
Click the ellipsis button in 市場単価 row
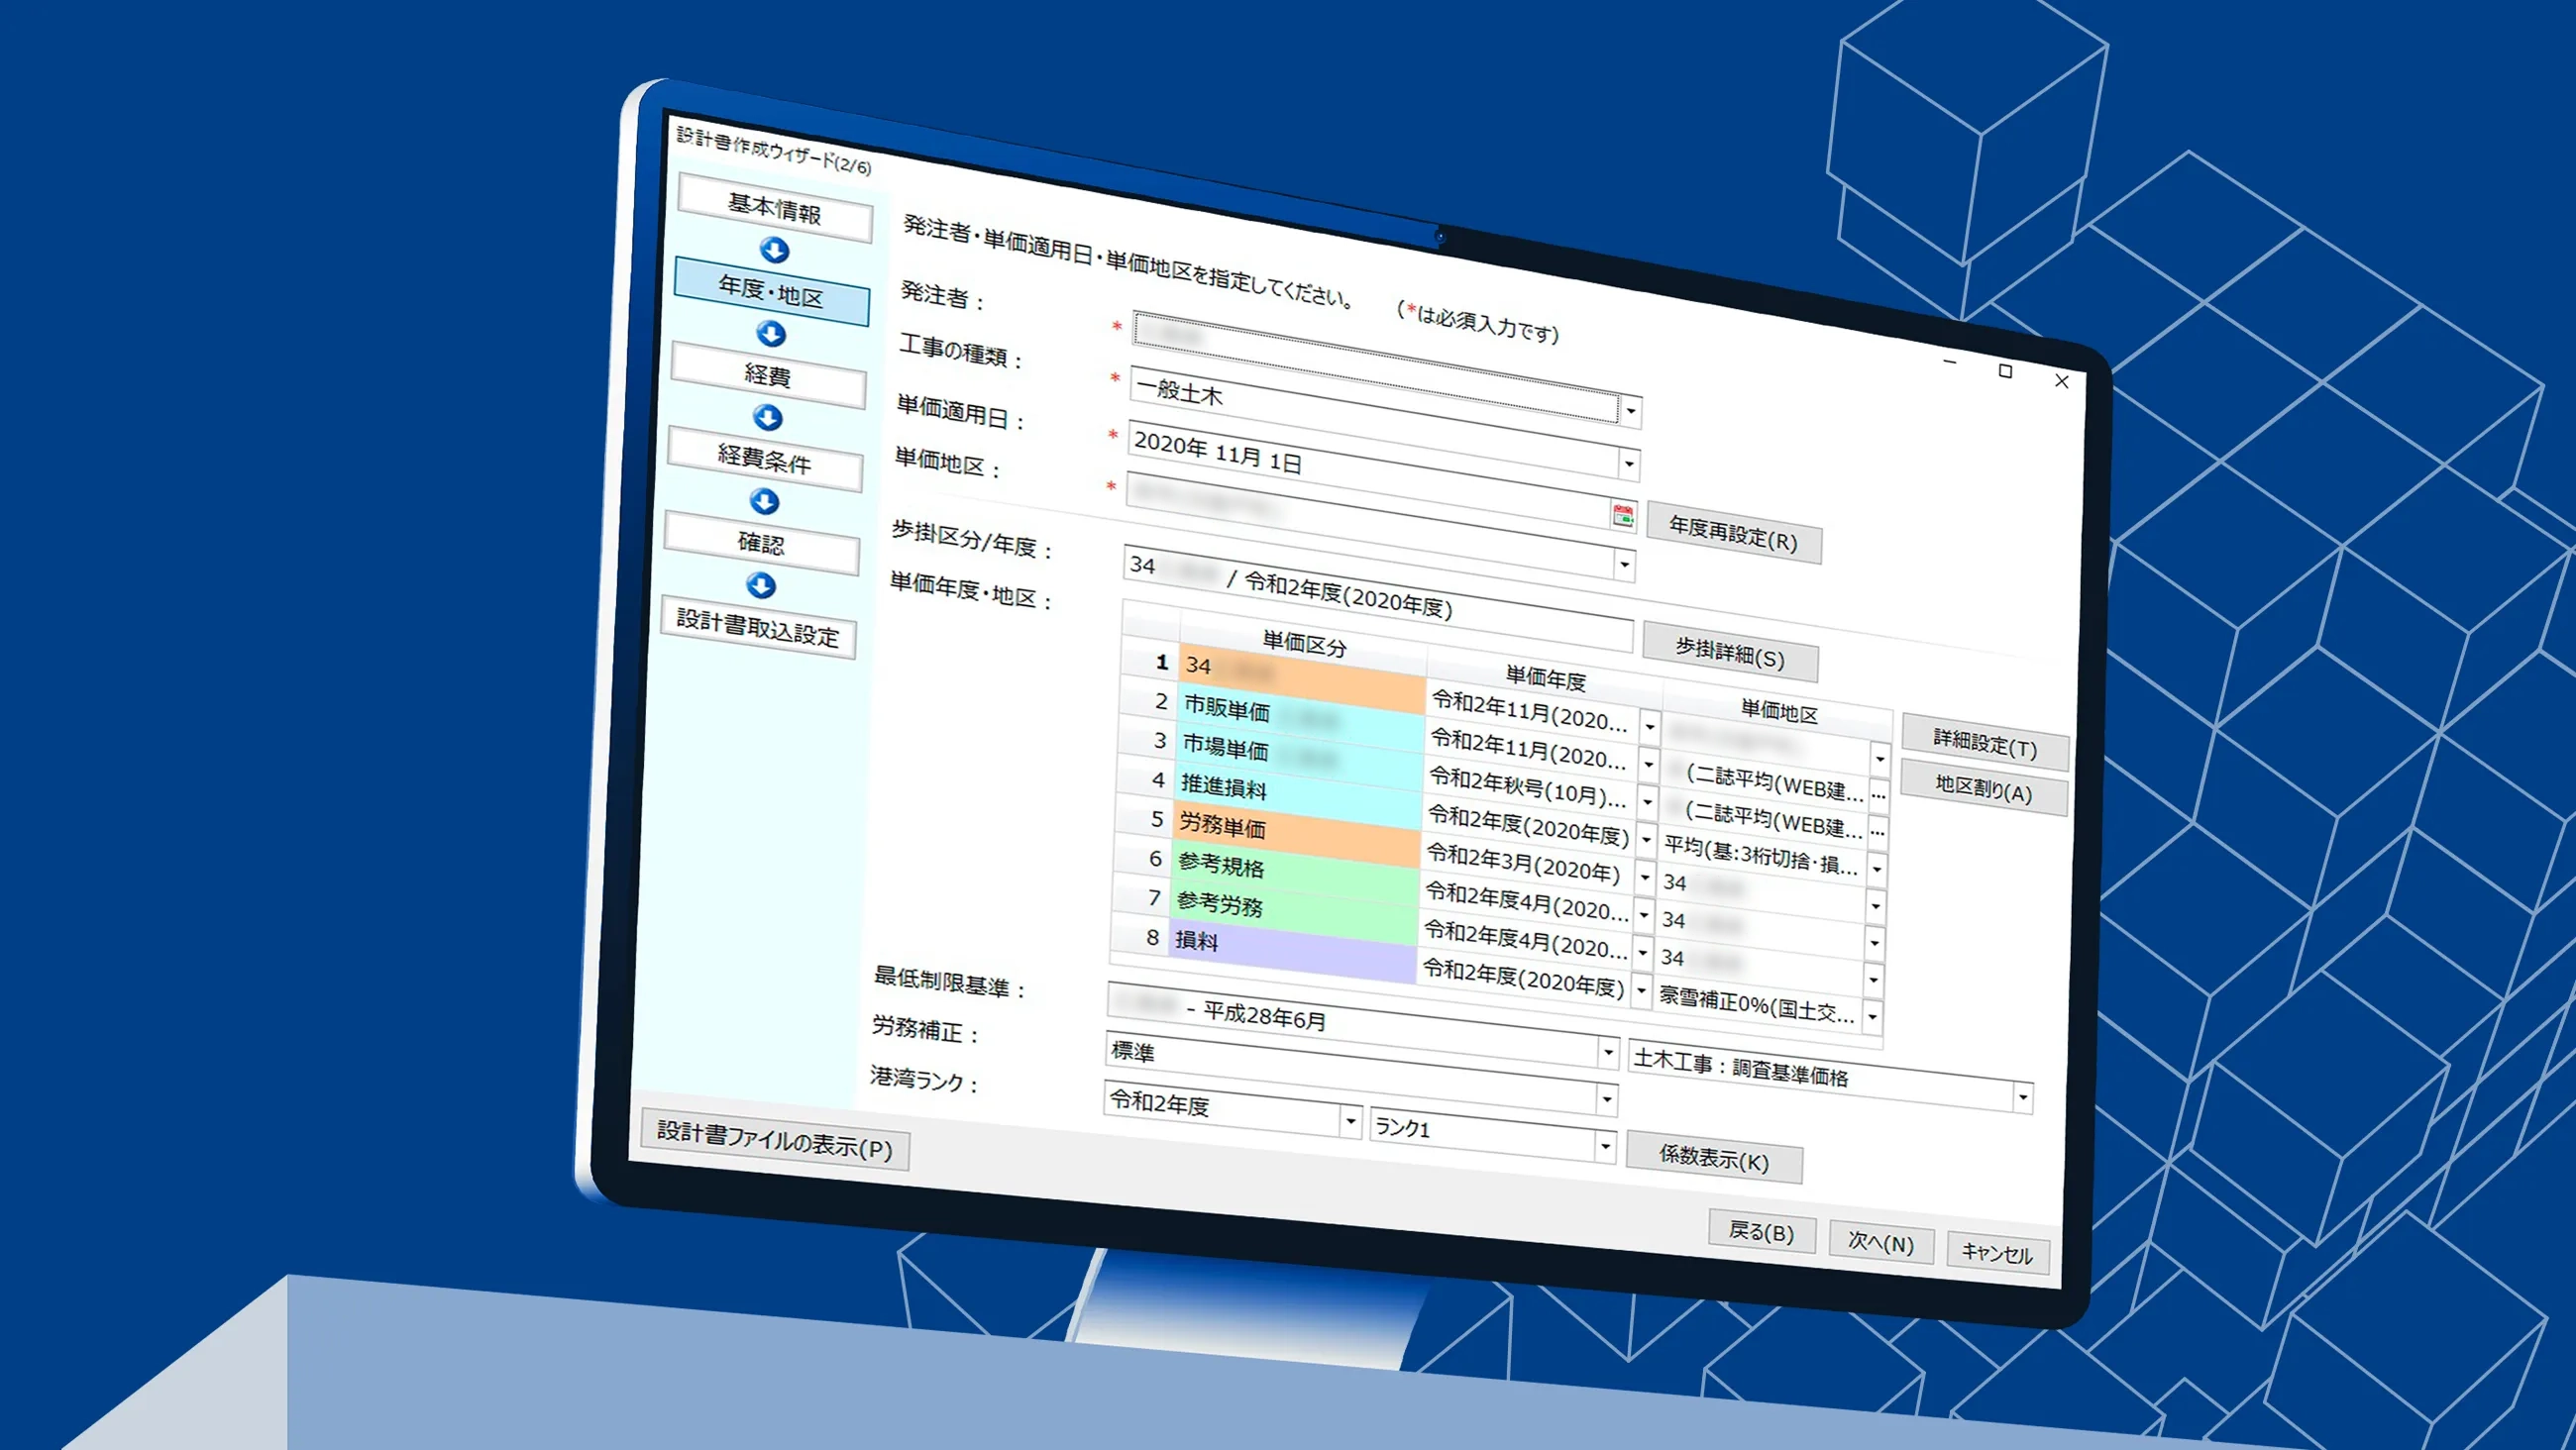pyautogui.click(x=1878, y=832)
